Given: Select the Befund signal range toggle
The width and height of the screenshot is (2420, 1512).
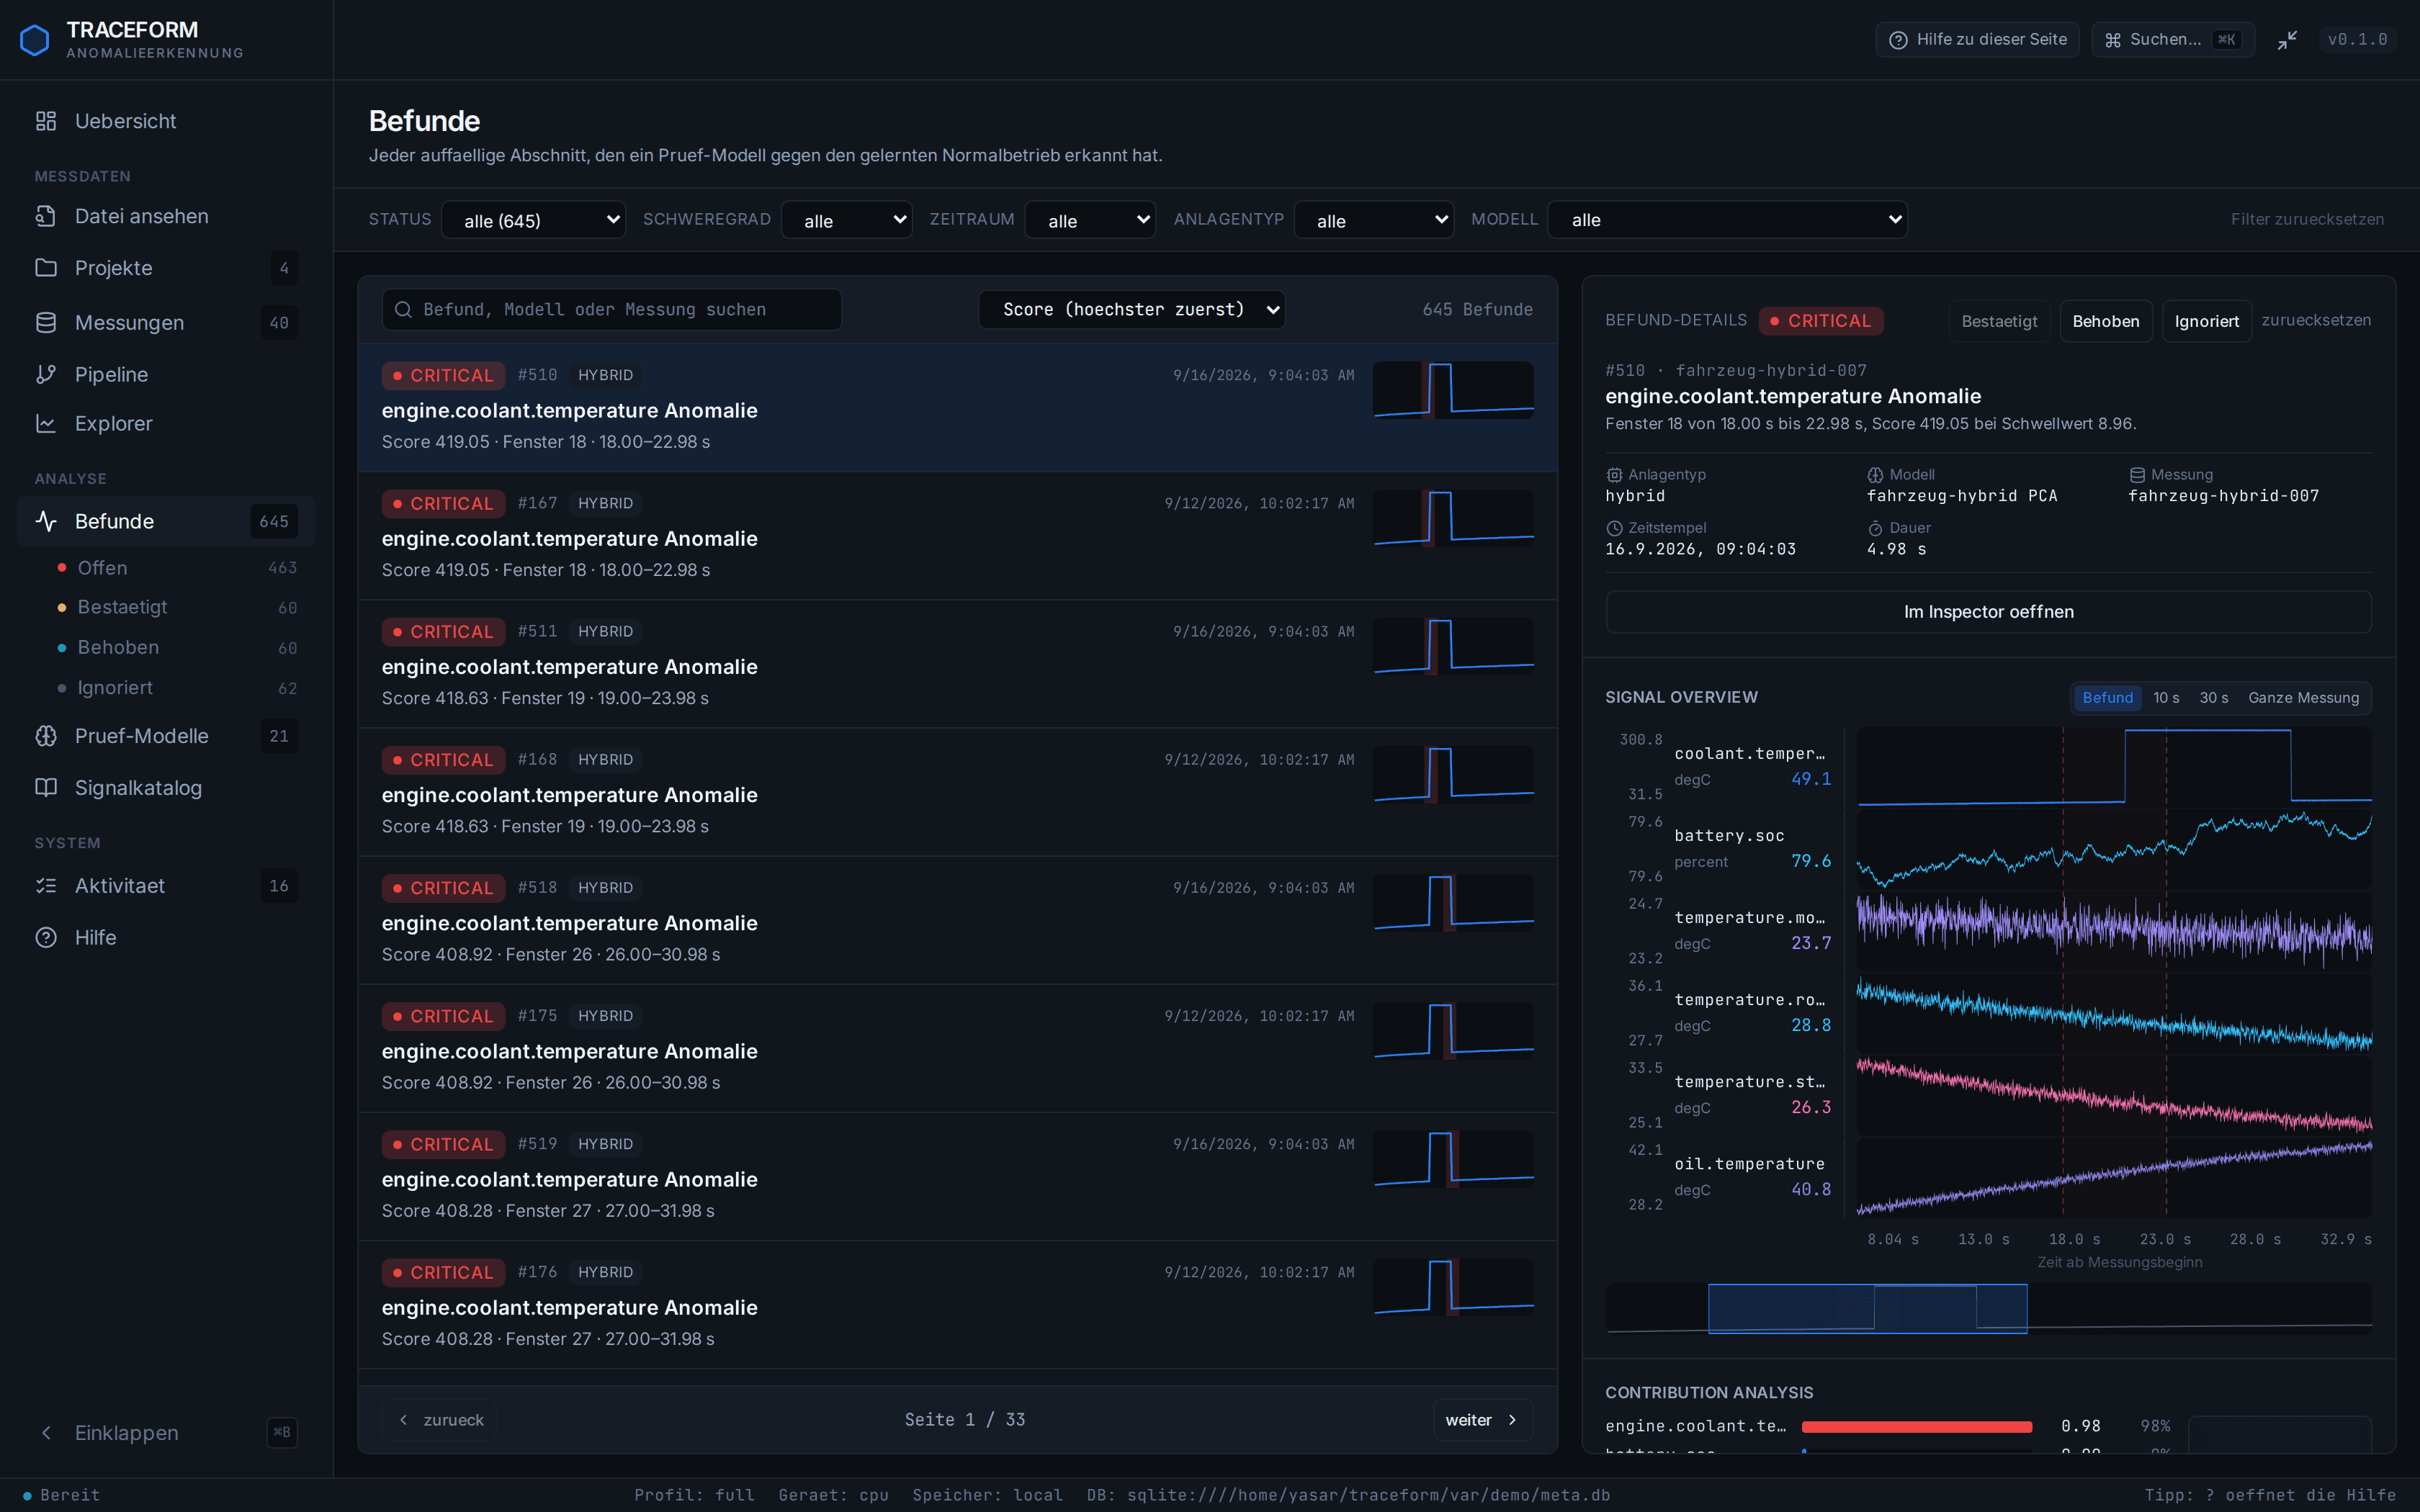Looking at the screenshot, I should click(x=2107, y=698).
